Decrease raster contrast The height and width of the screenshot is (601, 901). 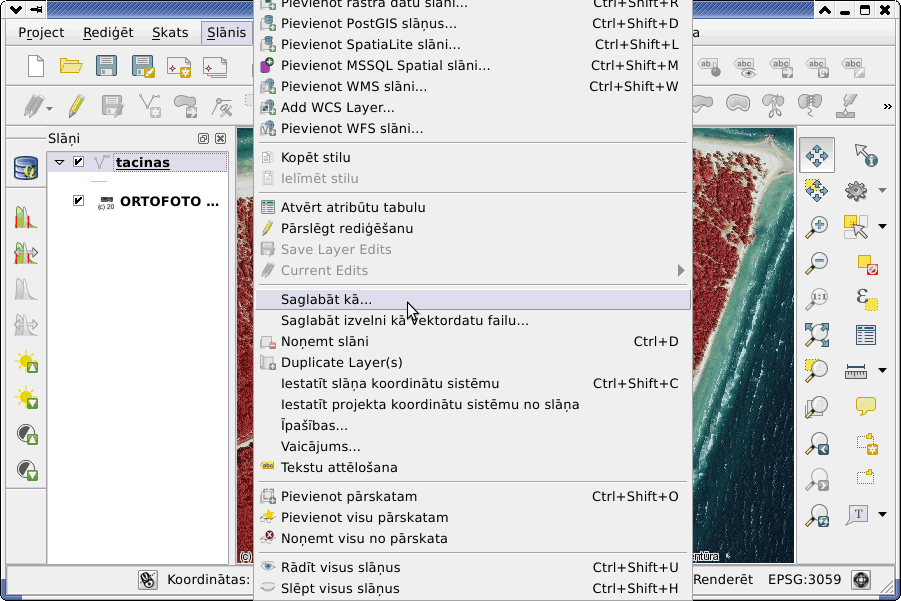(26, 469)
